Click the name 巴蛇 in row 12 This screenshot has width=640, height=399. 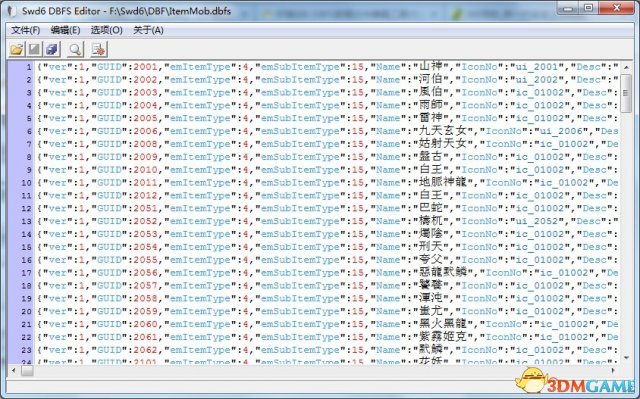click(x=431, y=208)
